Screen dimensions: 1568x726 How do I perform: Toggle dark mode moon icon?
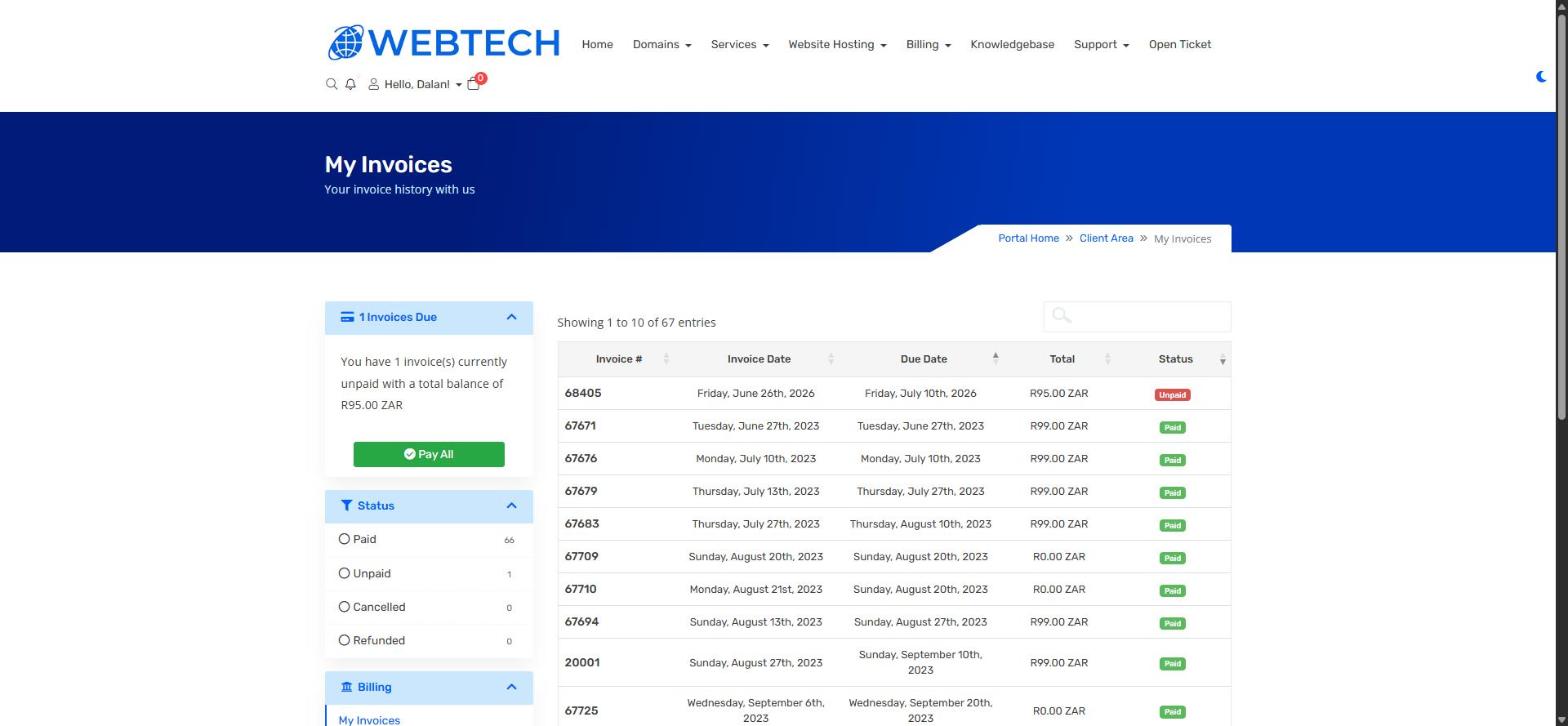[x=1542, y=76]
